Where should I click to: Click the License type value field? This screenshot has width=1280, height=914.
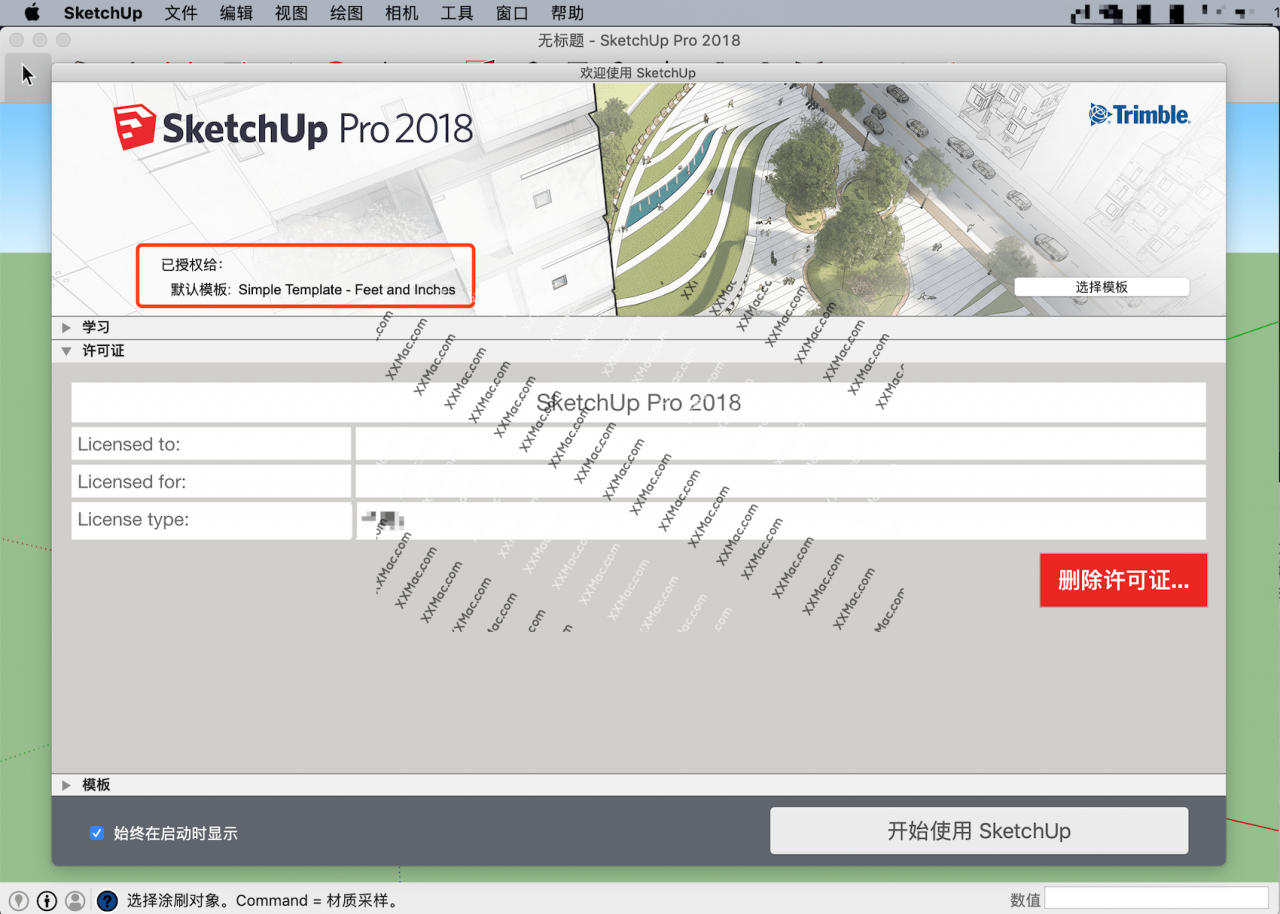(x=781, y=520)
